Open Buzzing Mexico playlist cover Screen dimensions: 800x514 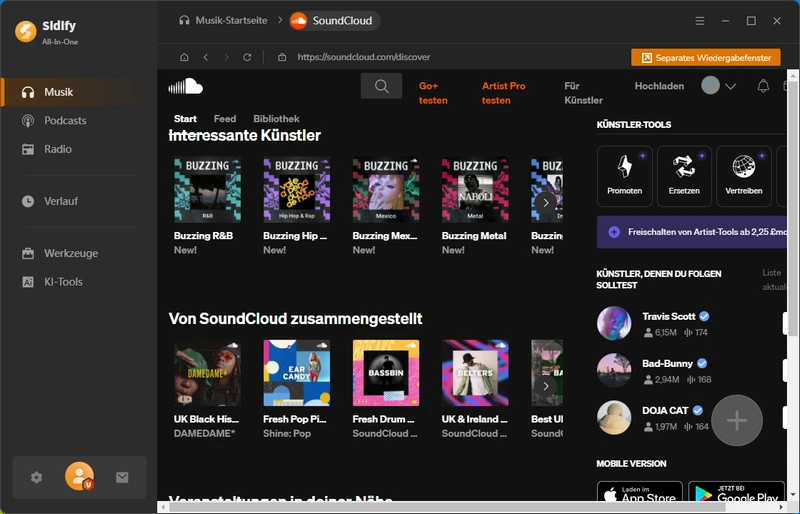point(386,190)
